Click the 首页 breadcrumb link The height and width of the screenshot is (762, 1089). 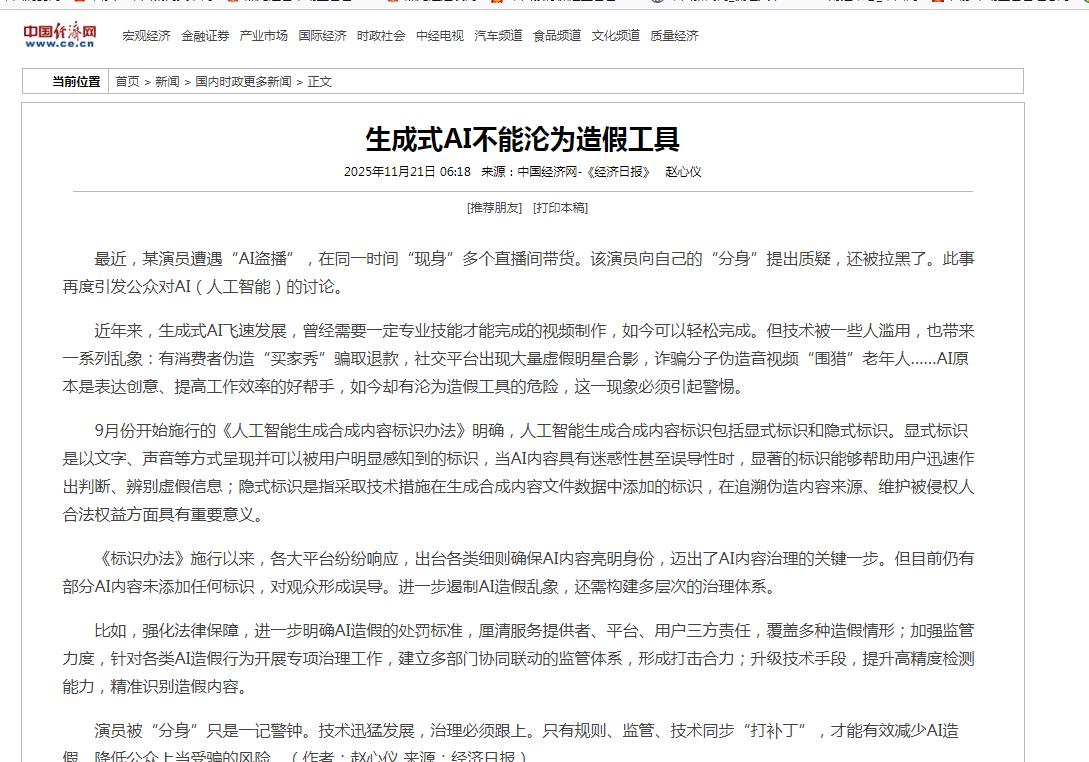pyautogui.click(x=127, y=82)
